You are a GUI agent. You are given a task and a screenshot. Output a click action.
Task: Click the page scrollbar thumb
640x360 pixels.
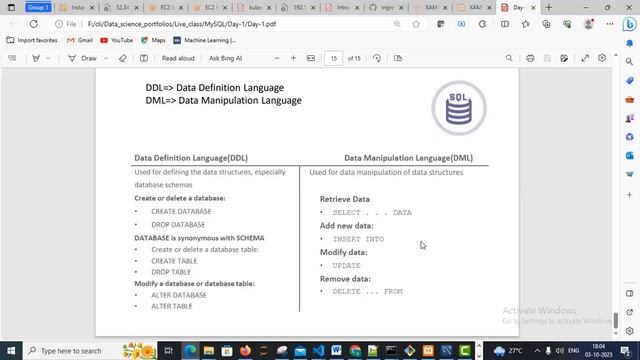point(616,320)
